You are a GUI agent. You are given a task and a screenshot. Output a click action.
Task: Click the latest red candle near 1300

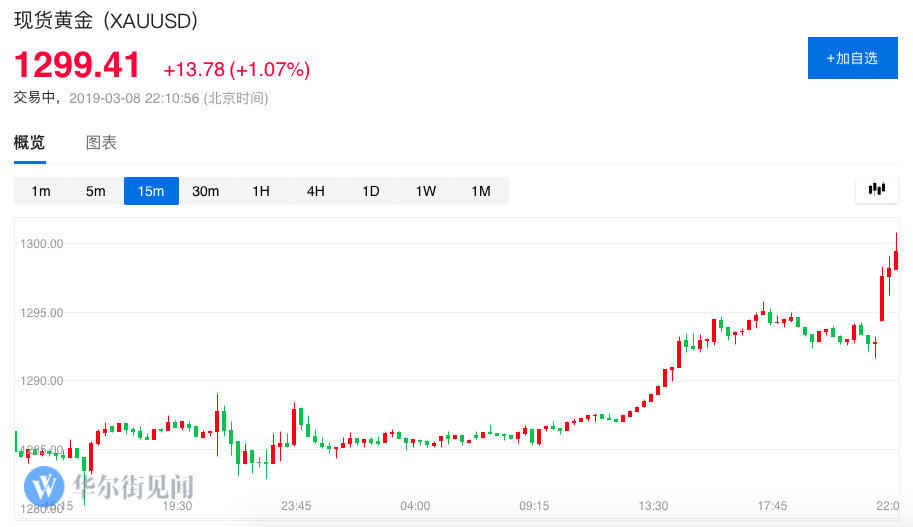point(897,258)
